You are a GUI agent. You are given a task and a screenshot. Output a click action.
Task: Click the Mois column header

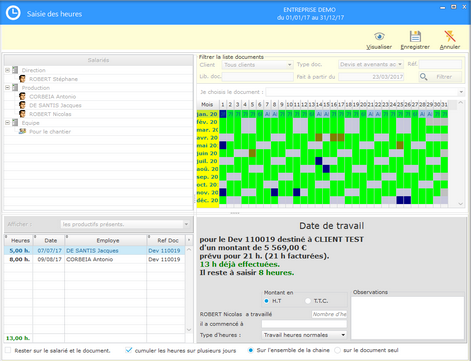pyautogui.click(x=207, y=104)
